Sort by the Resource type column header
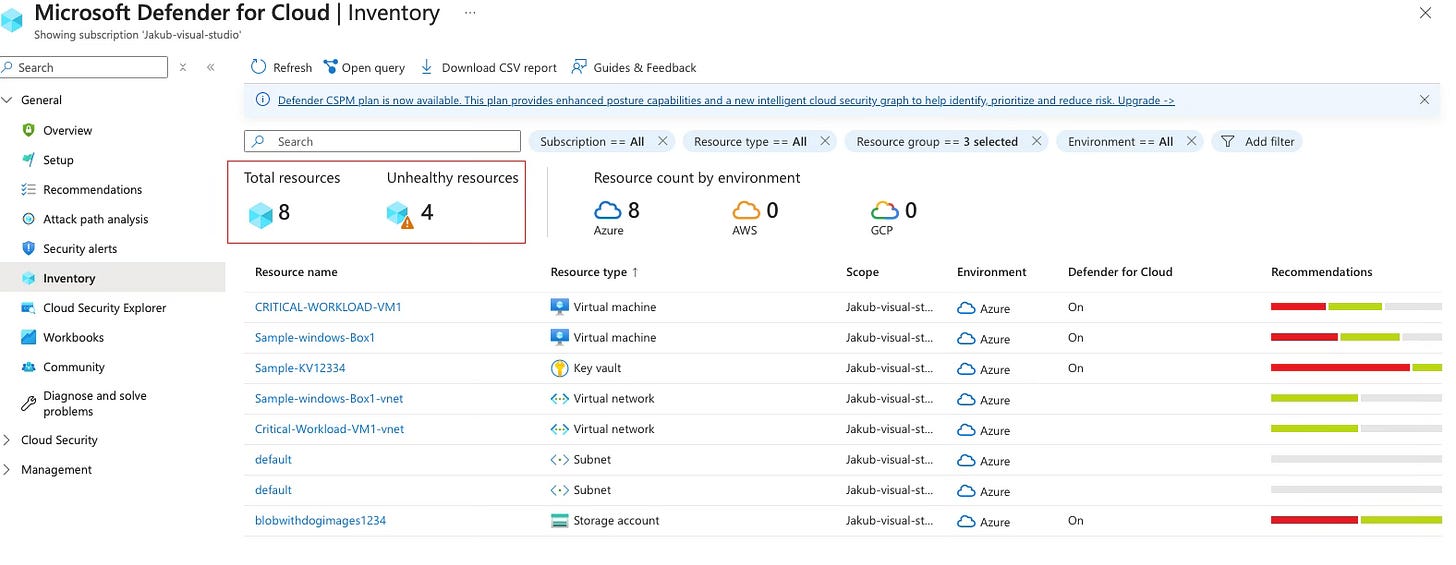 [x=594, y=272]
